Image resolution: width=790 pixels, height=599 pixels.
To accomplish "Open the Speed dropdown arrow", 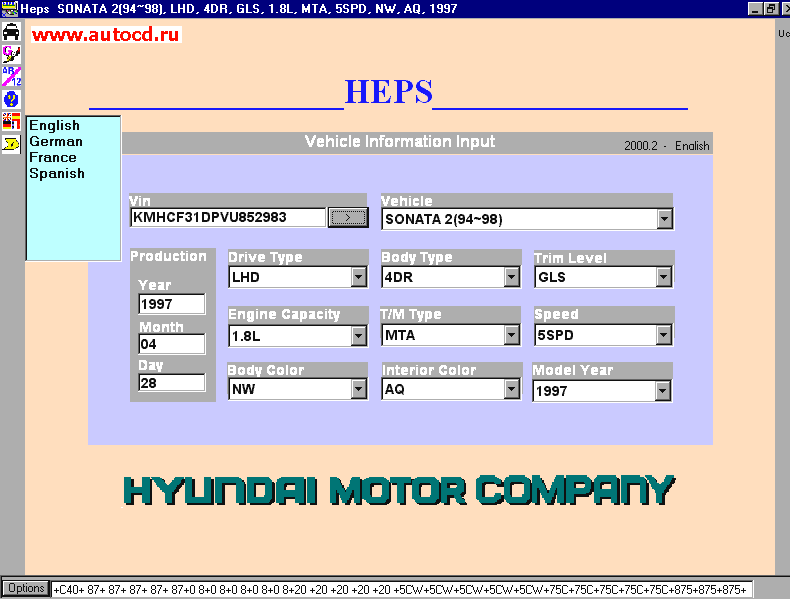I will tap(664, 335).
